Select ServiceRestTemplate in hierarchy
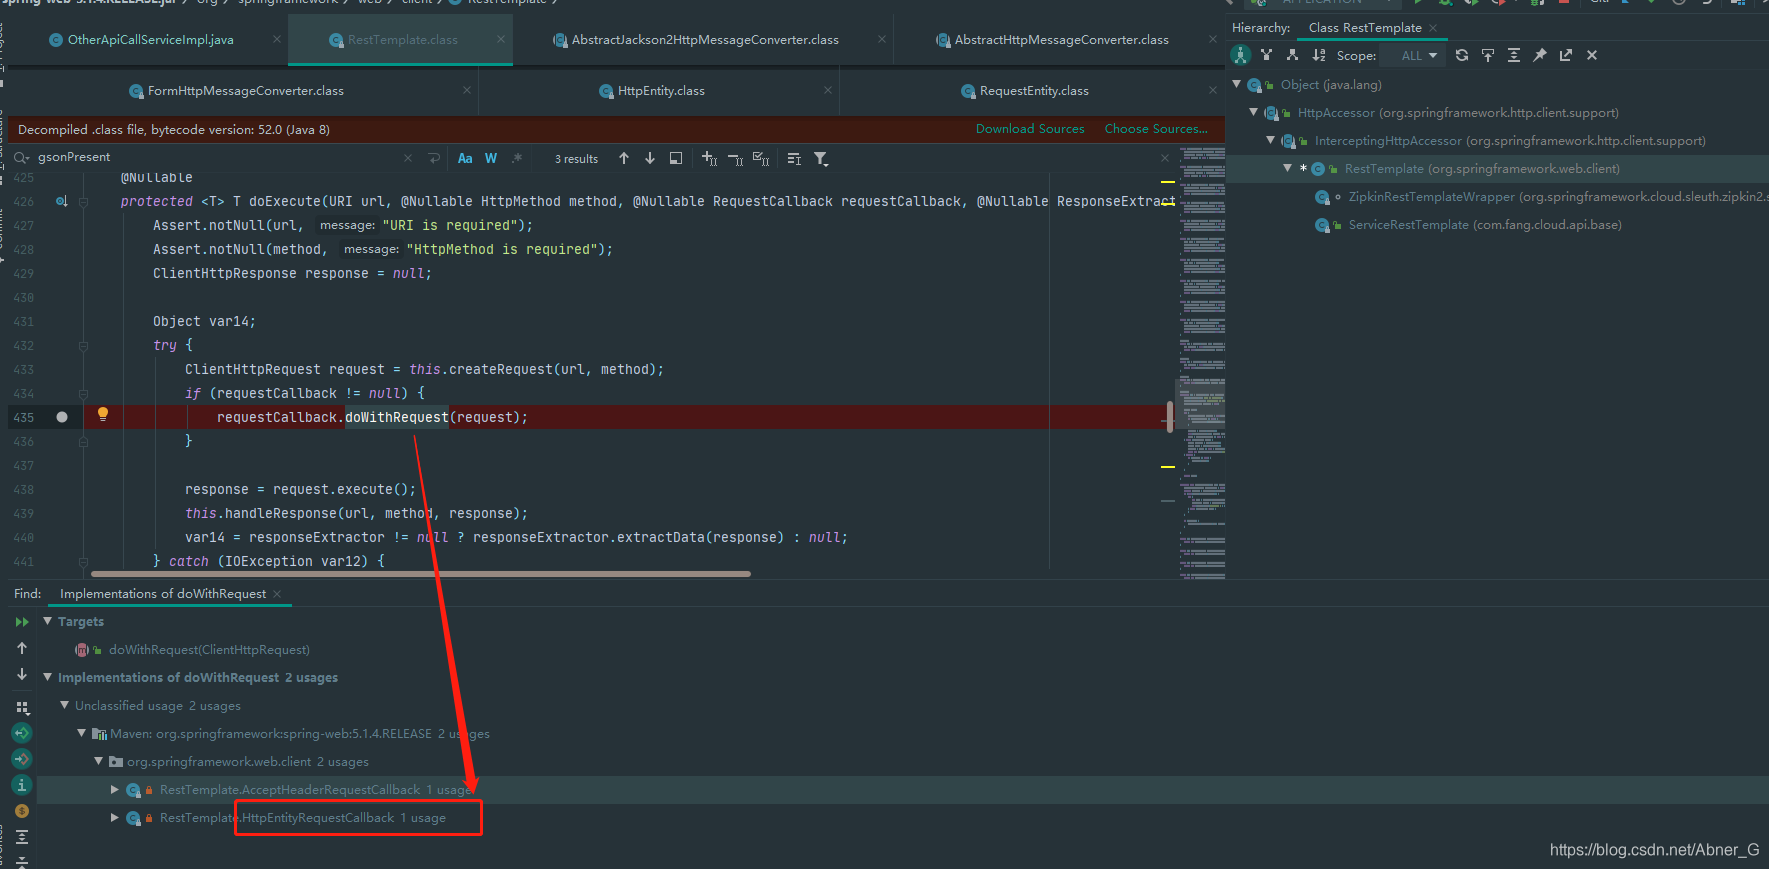The height and width of the screenshot is (869, 1769). (1469, 225)
